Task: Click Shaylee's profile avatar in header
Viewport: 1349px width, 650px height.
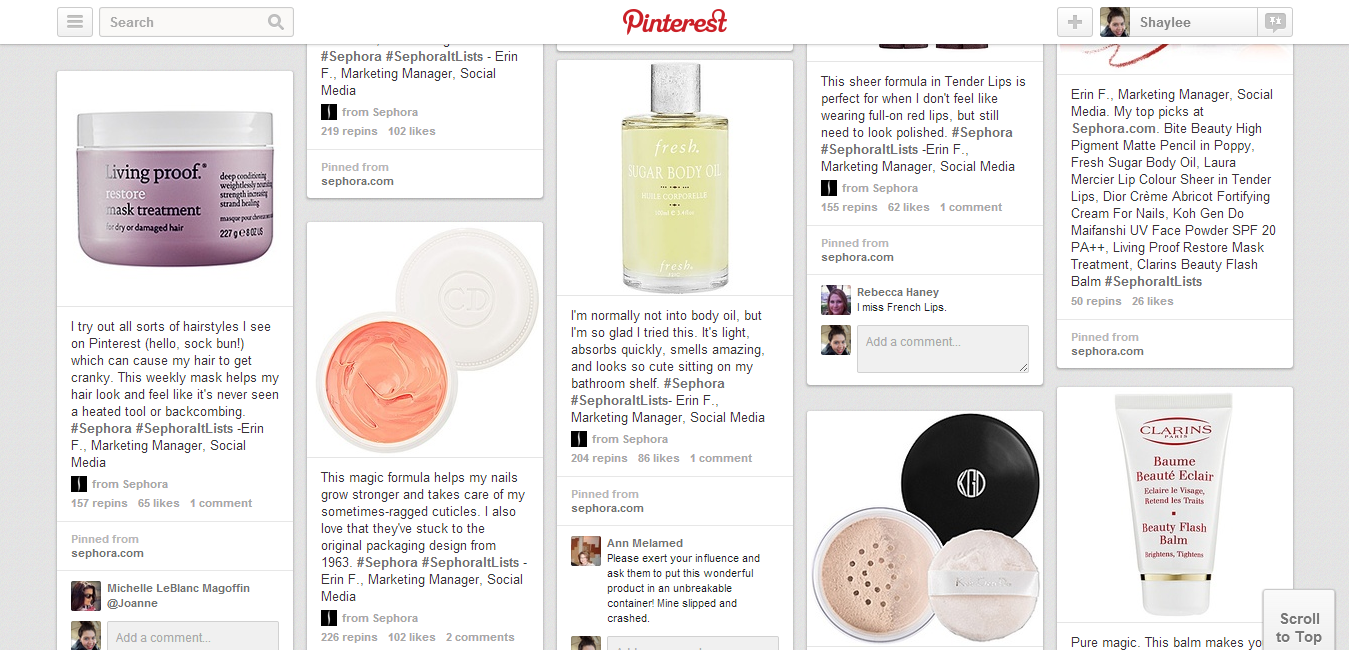Action: [1115, 22]
